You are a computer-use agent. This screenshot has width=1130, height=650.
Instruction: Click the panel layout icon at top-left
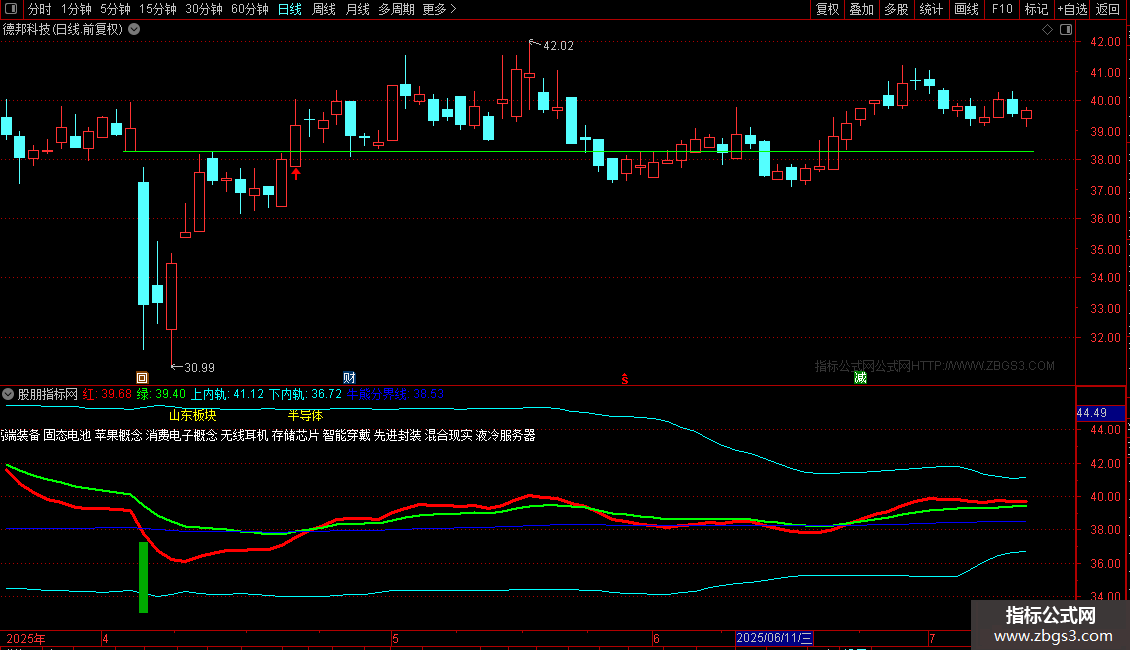point(11,9)
